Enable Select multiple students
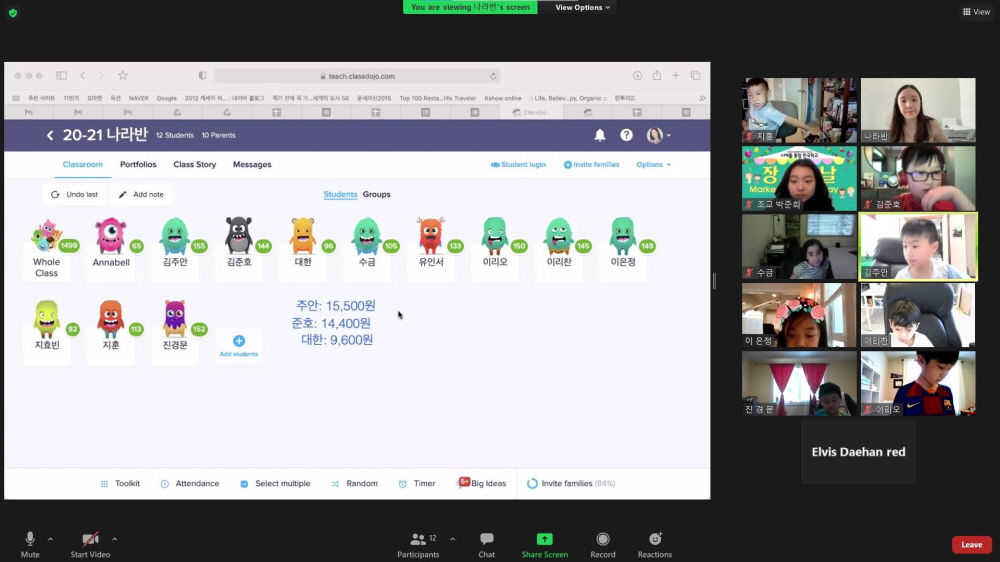This screenshot has width=1000, height=562. tap(275, 484)
